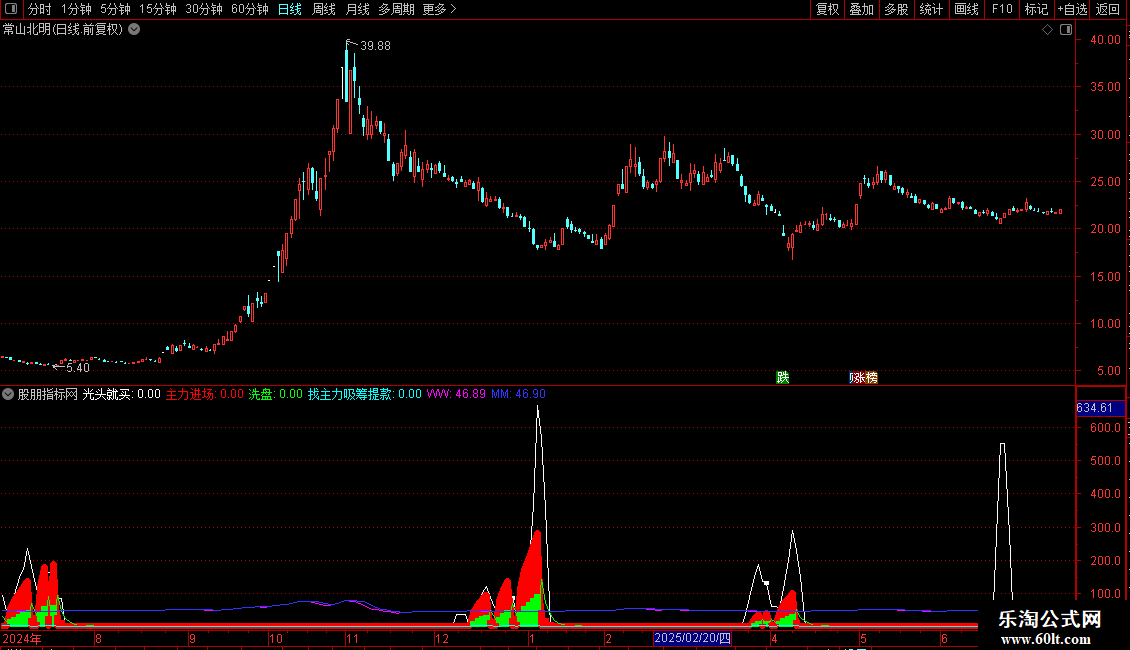Click the 叠加 overlay button
The width and height of the screenshot is (1130, 650).
pos(862,9)
